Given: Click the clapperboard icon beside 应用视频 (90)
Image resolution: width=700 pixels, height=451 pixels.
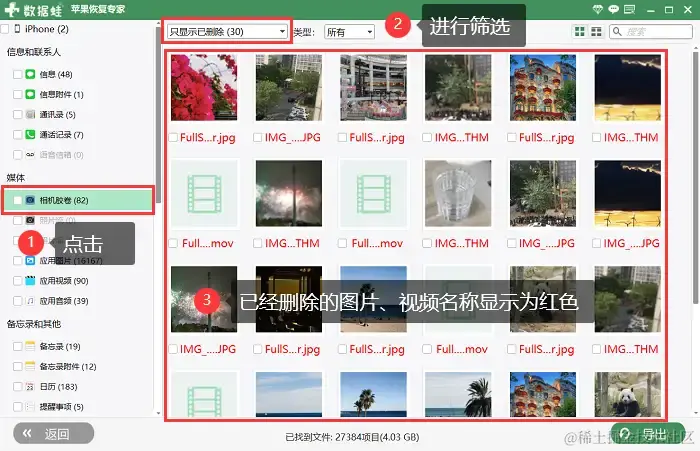Looking at the screenshot, I should click(x=30, y=280).
